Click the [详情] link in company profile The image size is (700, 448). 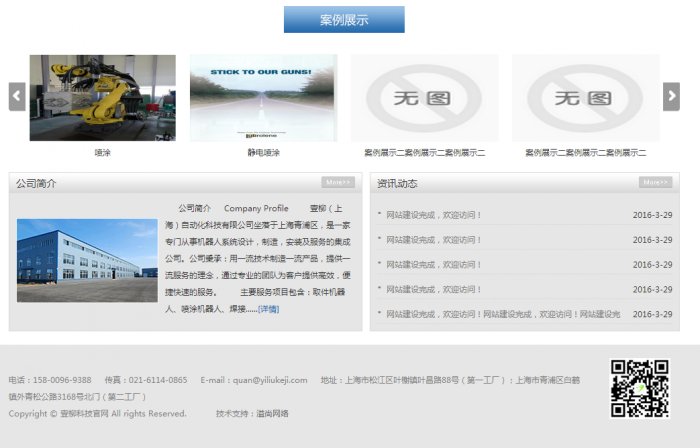pyautogui.click(x=269, y=309)
